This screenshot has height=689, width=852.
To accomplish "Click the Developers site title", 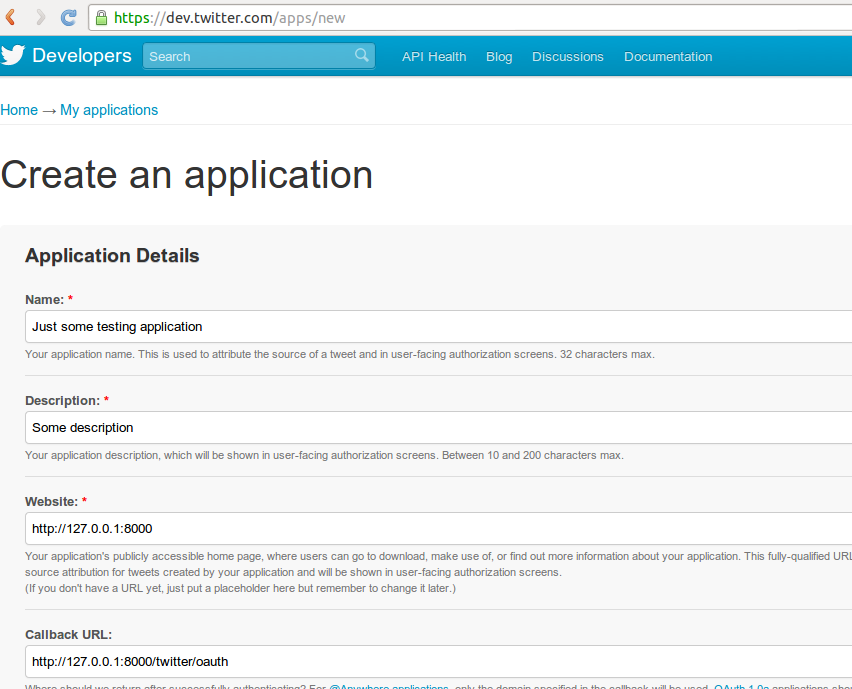I will pyautogui.click(x=82, y=55).
